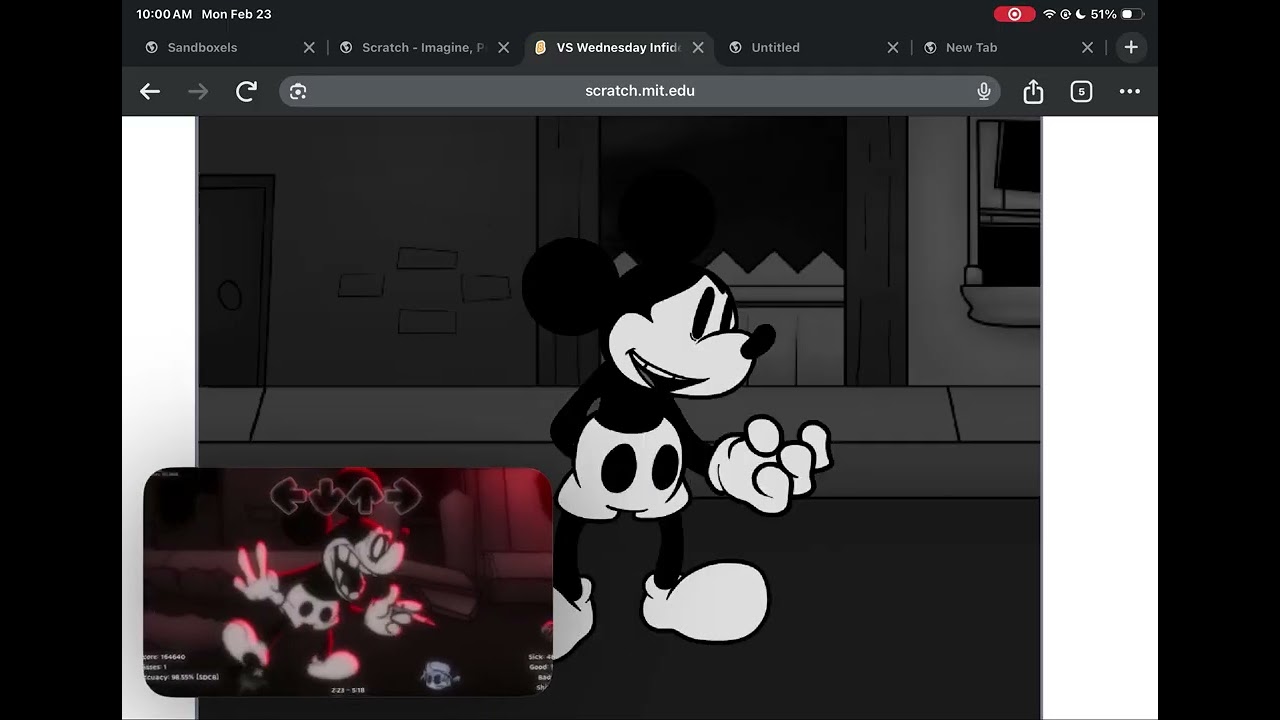1280x720 pixels.
Task: Close the Scratch - Imagine tab
Action: (x=504, y=47)
